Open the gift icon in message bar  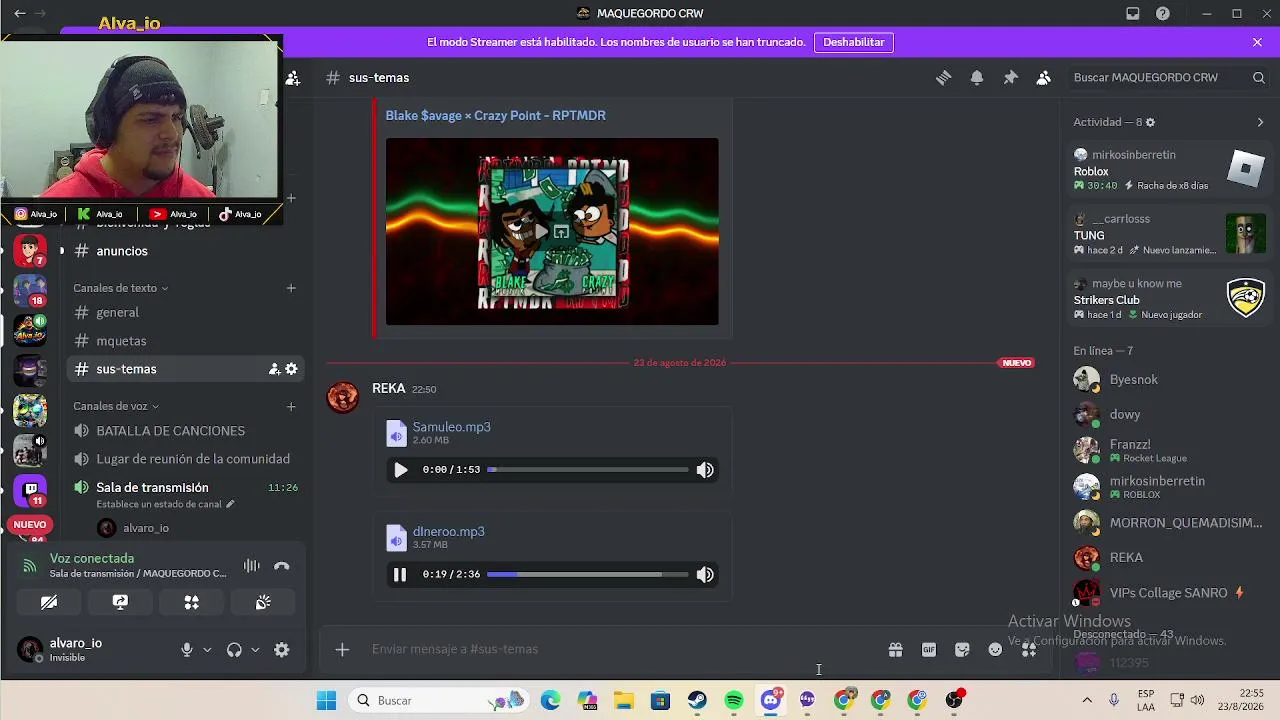[x=895, y=650]
